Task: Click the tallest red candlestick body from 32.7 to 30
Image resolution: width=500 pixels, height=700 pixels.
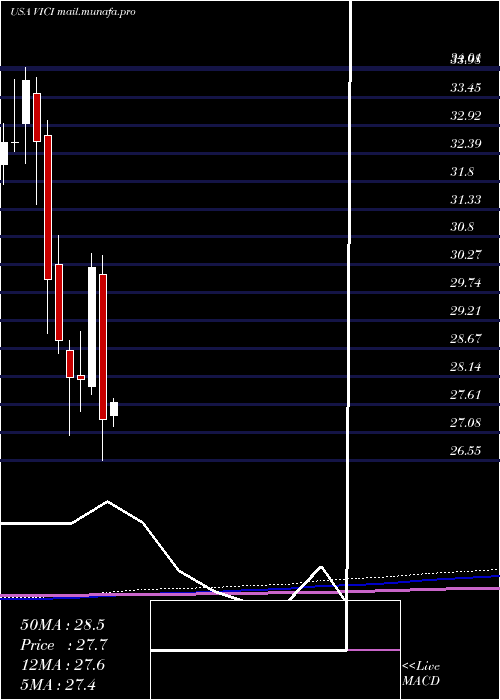Action: pyautogui.click(x=48, y=207)
